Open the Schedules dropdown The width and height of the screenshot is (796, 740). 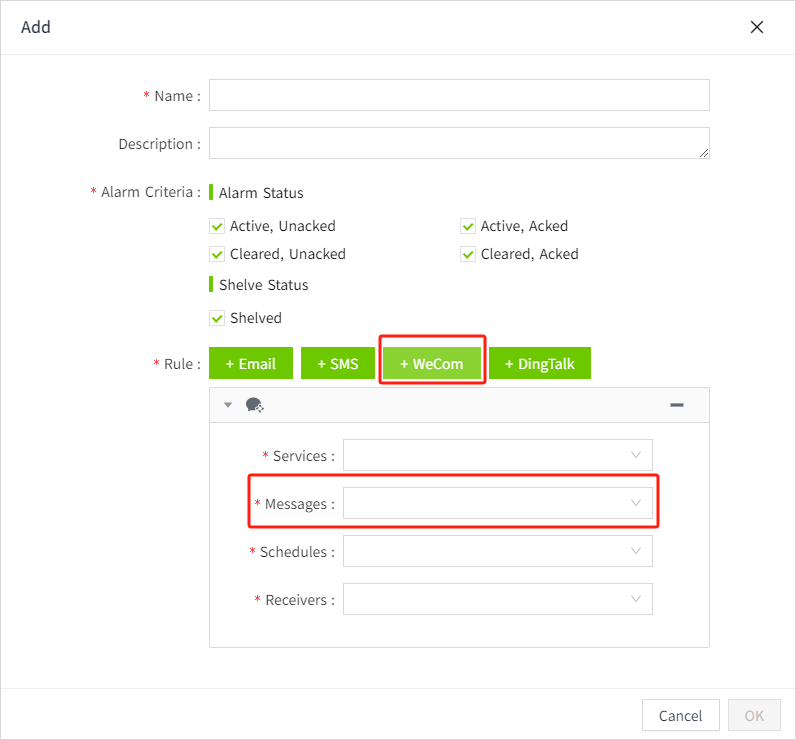click(497, 551)
